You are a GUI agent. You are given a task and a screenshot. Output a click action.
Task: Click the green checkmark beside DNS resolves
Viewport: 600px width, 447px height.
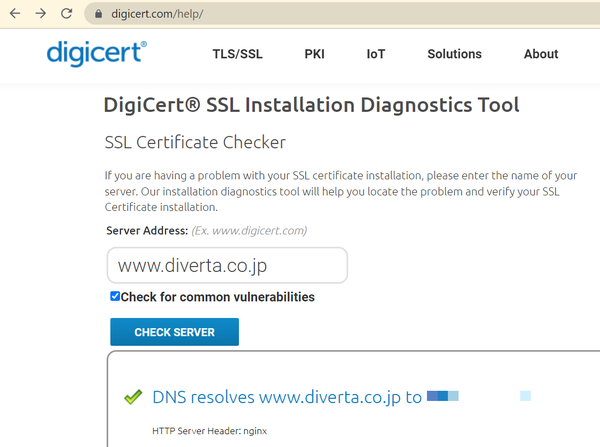[133, 397]
